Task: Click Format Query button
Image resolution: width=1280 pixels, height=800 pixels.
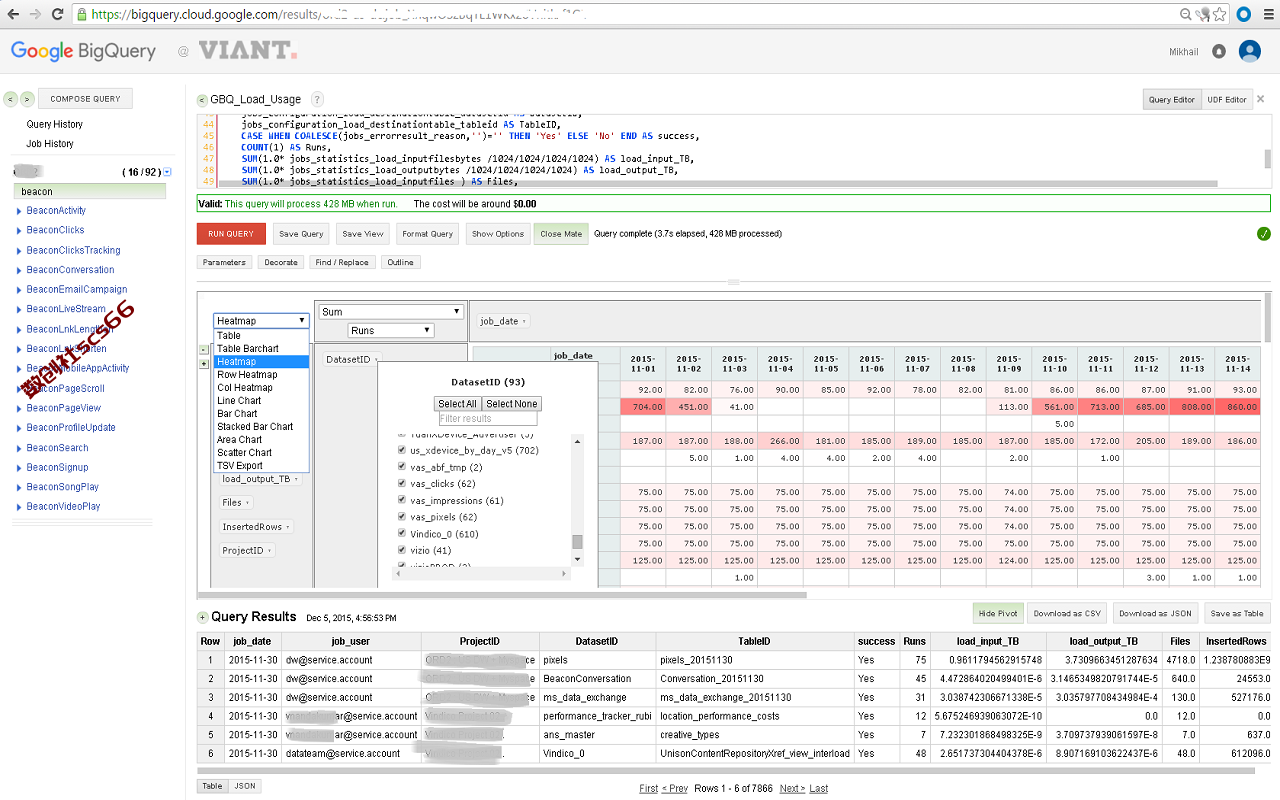Action: pos(428,234)
